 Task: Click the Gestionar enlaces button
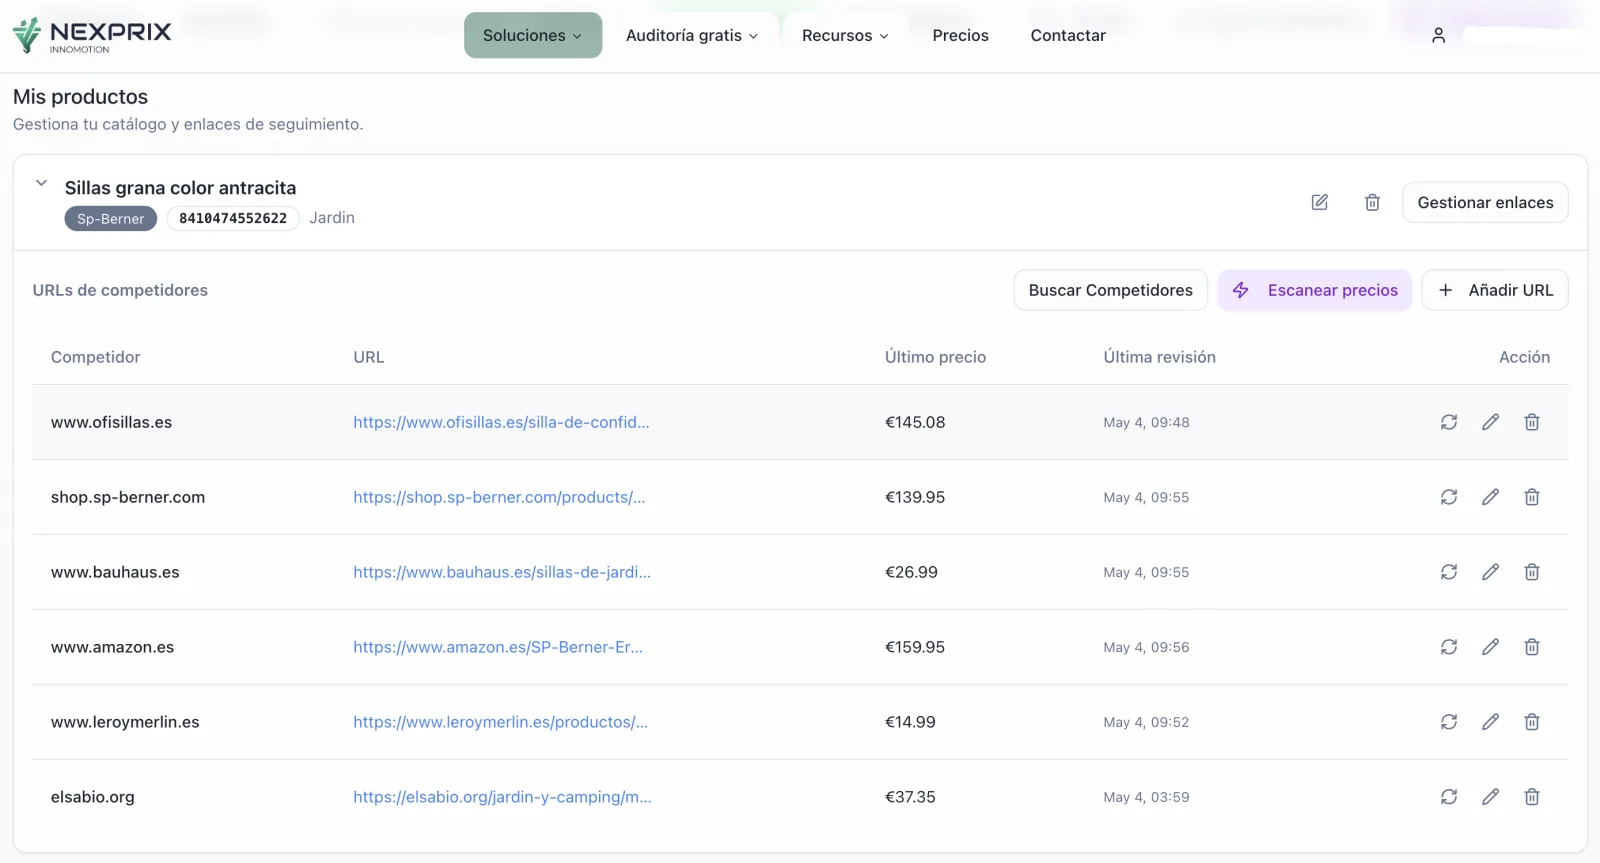coord(1485,202)
